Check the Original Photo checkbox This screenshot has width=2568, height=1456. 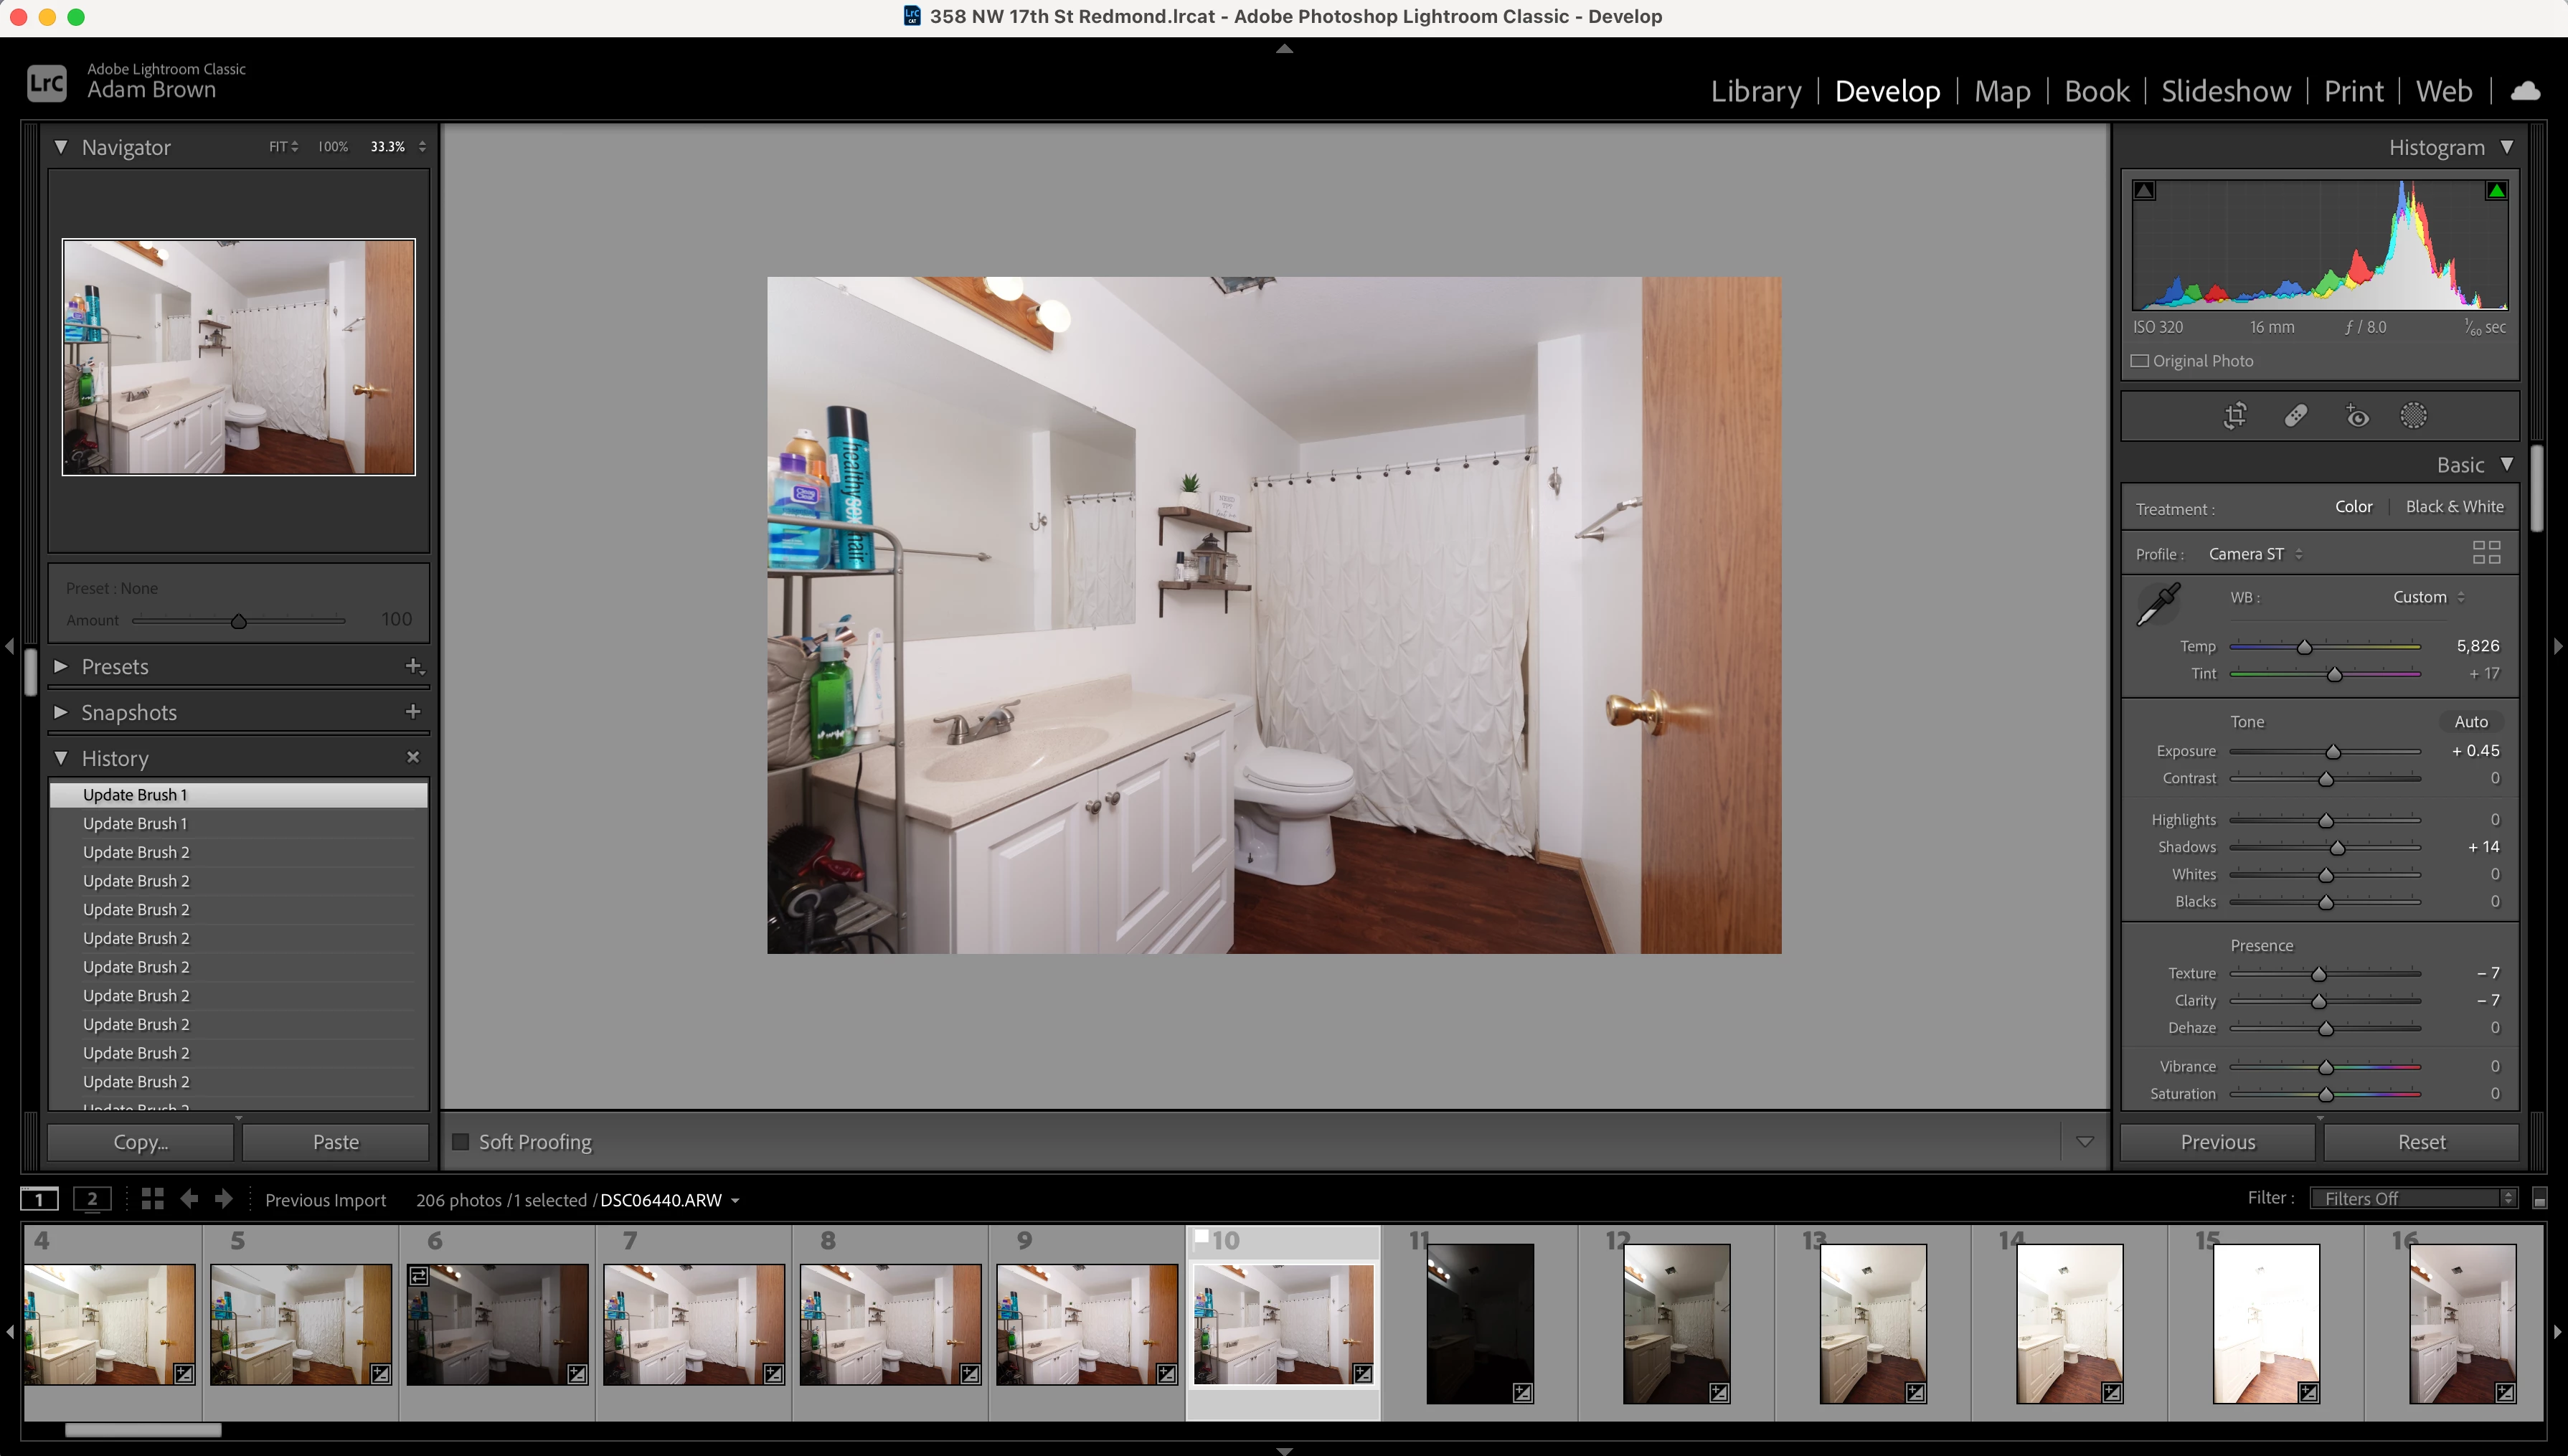[x=2140, y=361]
